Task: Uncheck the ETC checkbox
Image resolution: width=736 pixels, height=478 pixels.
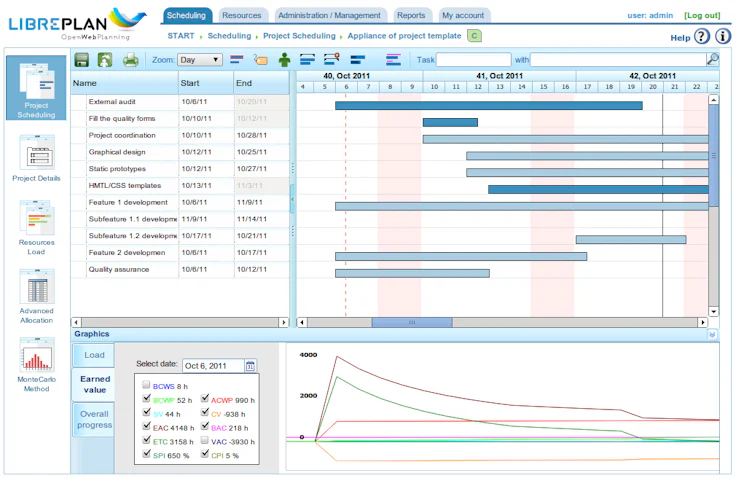Action: pos(146,440)
